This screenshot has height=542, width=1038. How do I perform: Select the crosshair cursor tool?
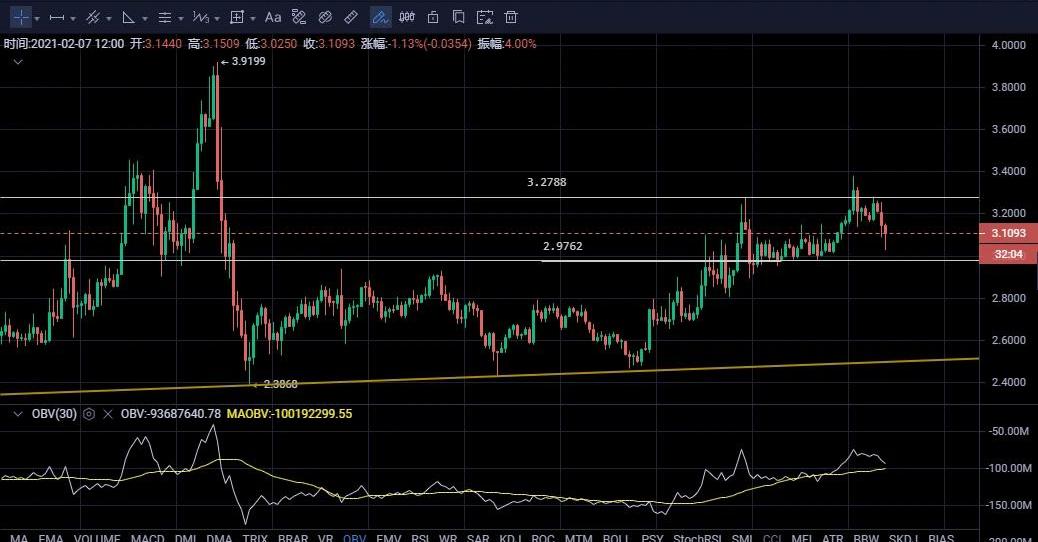pyautogui.click(x=20, y=17)
